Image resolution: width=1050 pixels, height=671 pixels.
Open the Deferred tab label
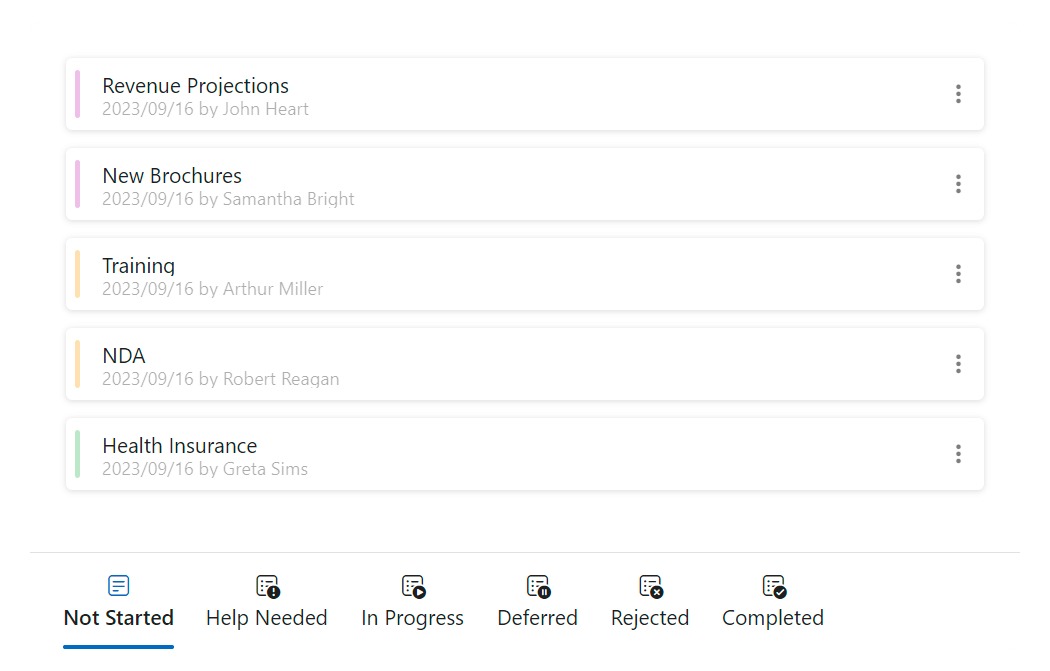click(538, 618)
